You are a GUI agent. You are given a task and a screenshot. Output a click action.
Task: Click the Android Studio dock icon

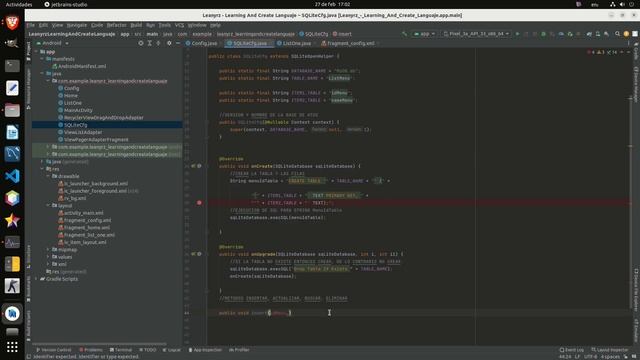(12, 313)
